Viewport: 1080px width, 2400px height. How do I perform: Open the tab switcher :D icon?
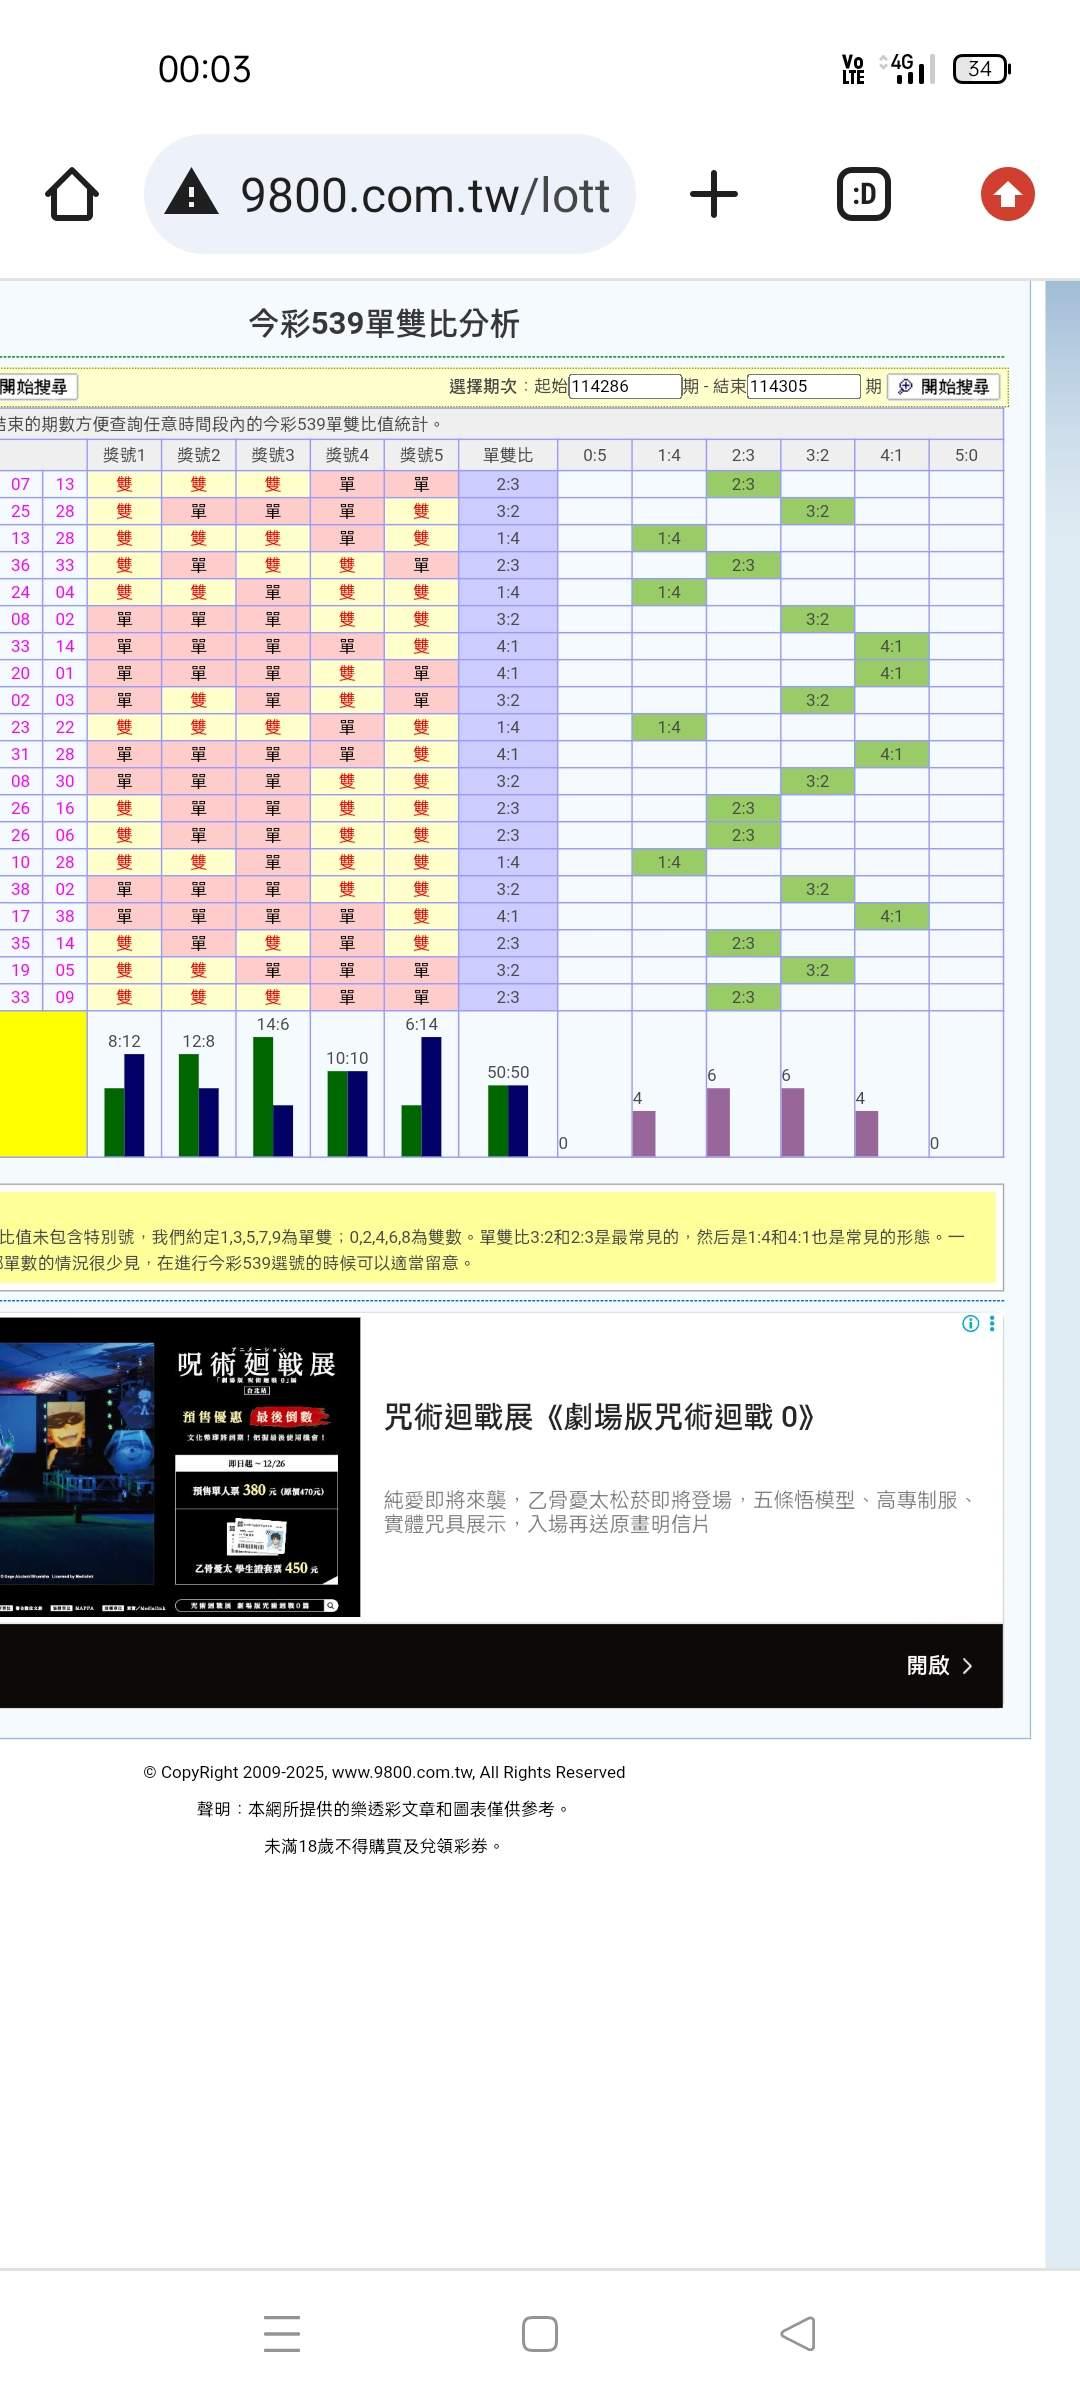click(x=864, y=194)
